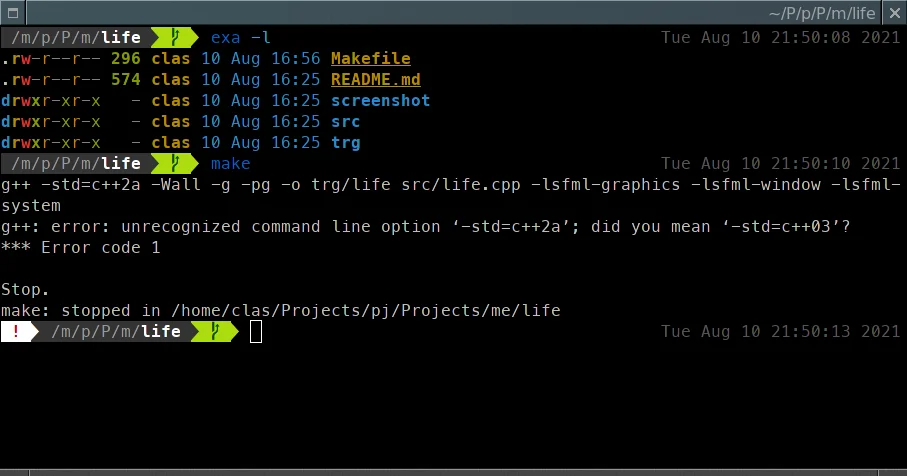Click the window title text ~/P/p/P/m/life
This screenshot has height=476, width=907.
click(x=822, y=13)
